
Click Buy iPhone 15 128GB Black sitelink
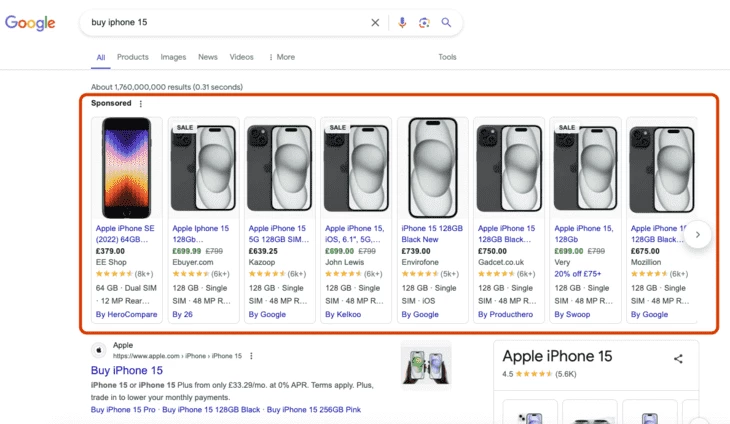click(211, 410)
